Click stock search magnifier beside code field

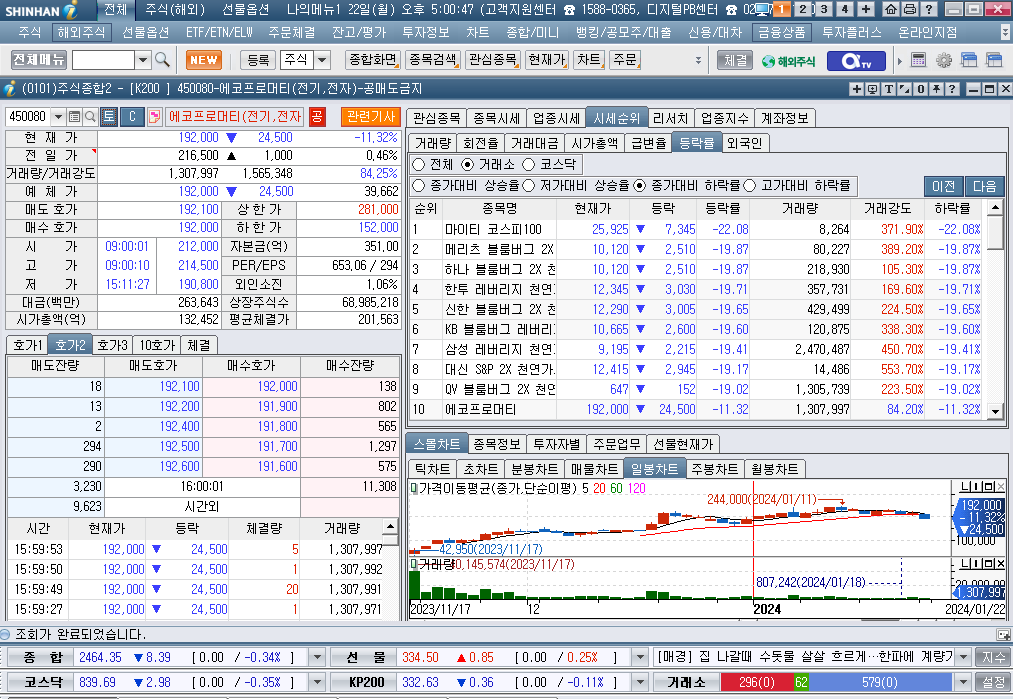point(90,116)
